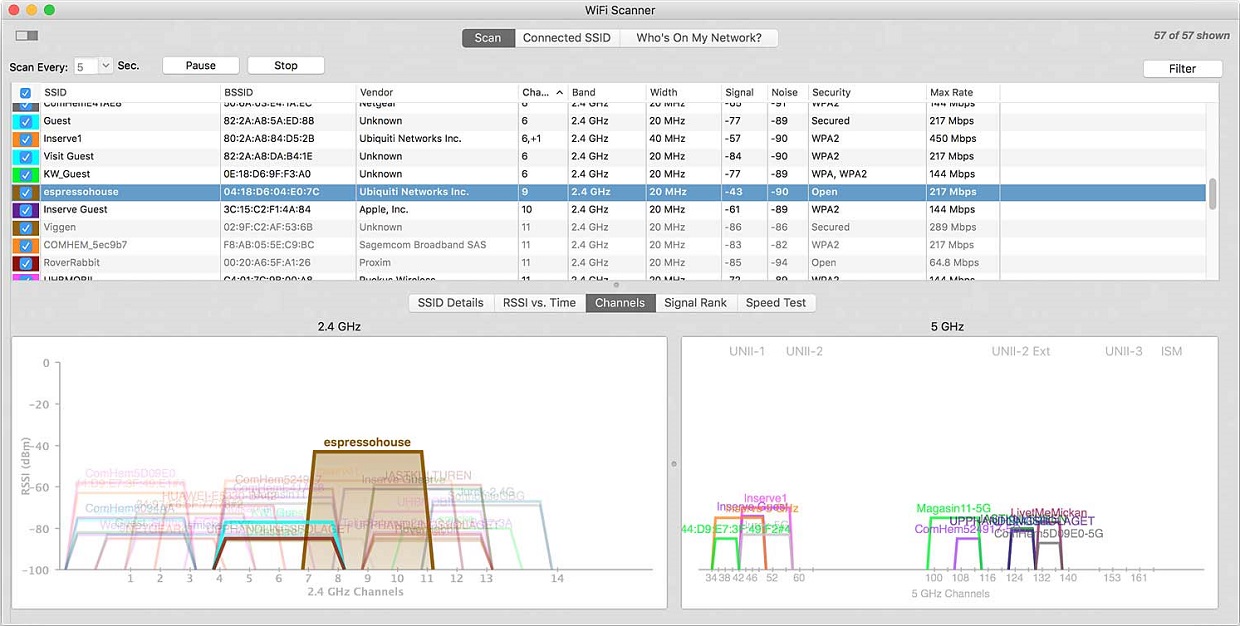Uncheck the RoverRabbit network checkbox
Viewport: 1240px width, 626px height.
point(25,263)
